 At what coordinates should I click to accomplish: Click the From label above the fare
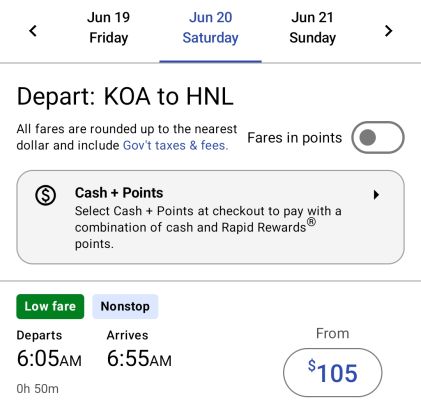pos(333,333)
